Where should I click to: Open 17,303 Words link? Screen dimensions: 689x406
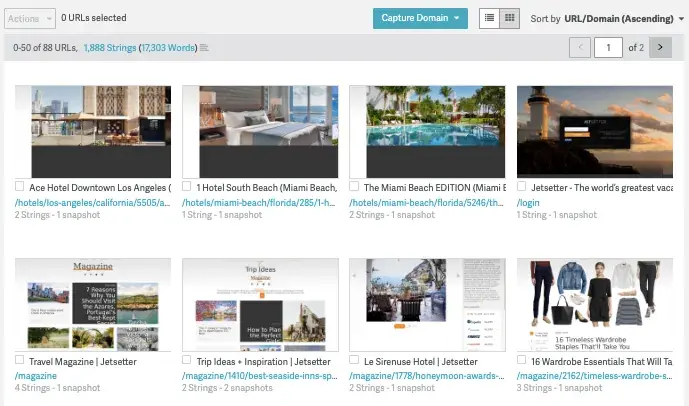[x=168, y=47]
